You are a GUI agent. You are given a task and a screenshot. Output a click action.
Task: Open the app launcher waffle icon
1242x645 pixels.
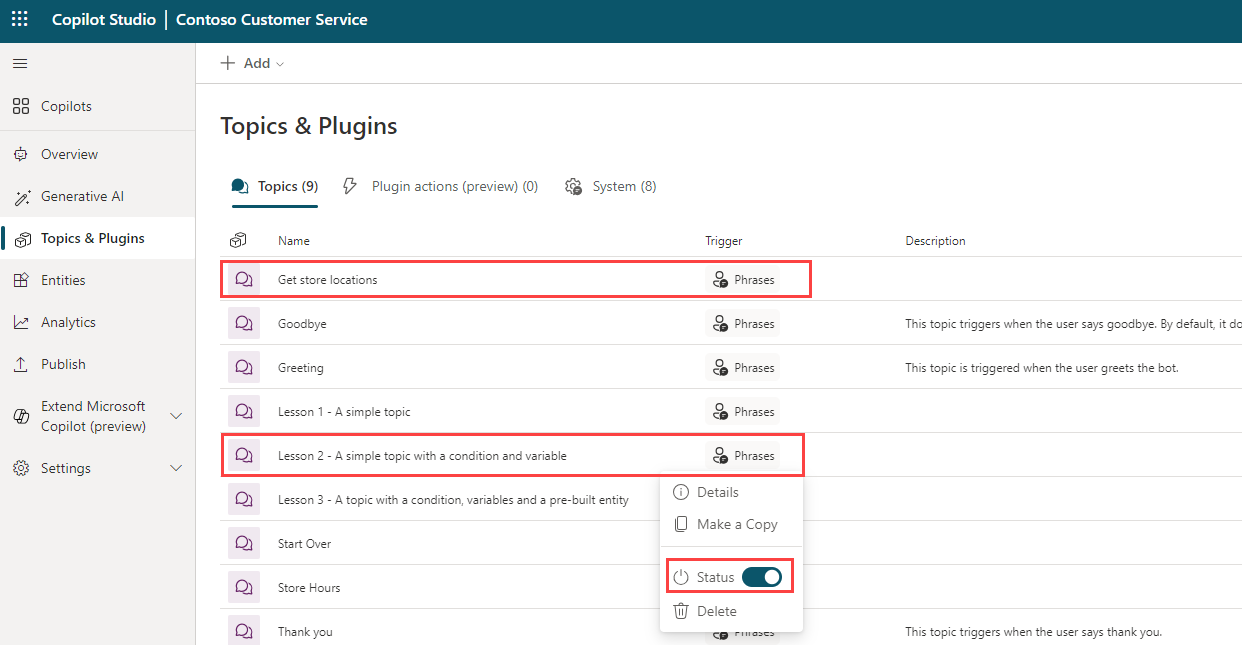click(20, 19)
